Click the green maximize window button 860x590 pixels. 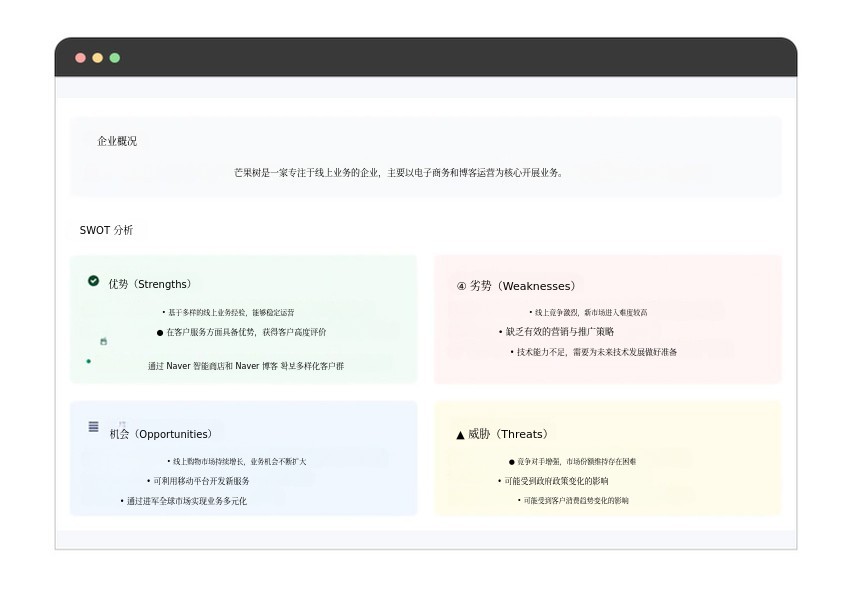(x=114, y=58)
